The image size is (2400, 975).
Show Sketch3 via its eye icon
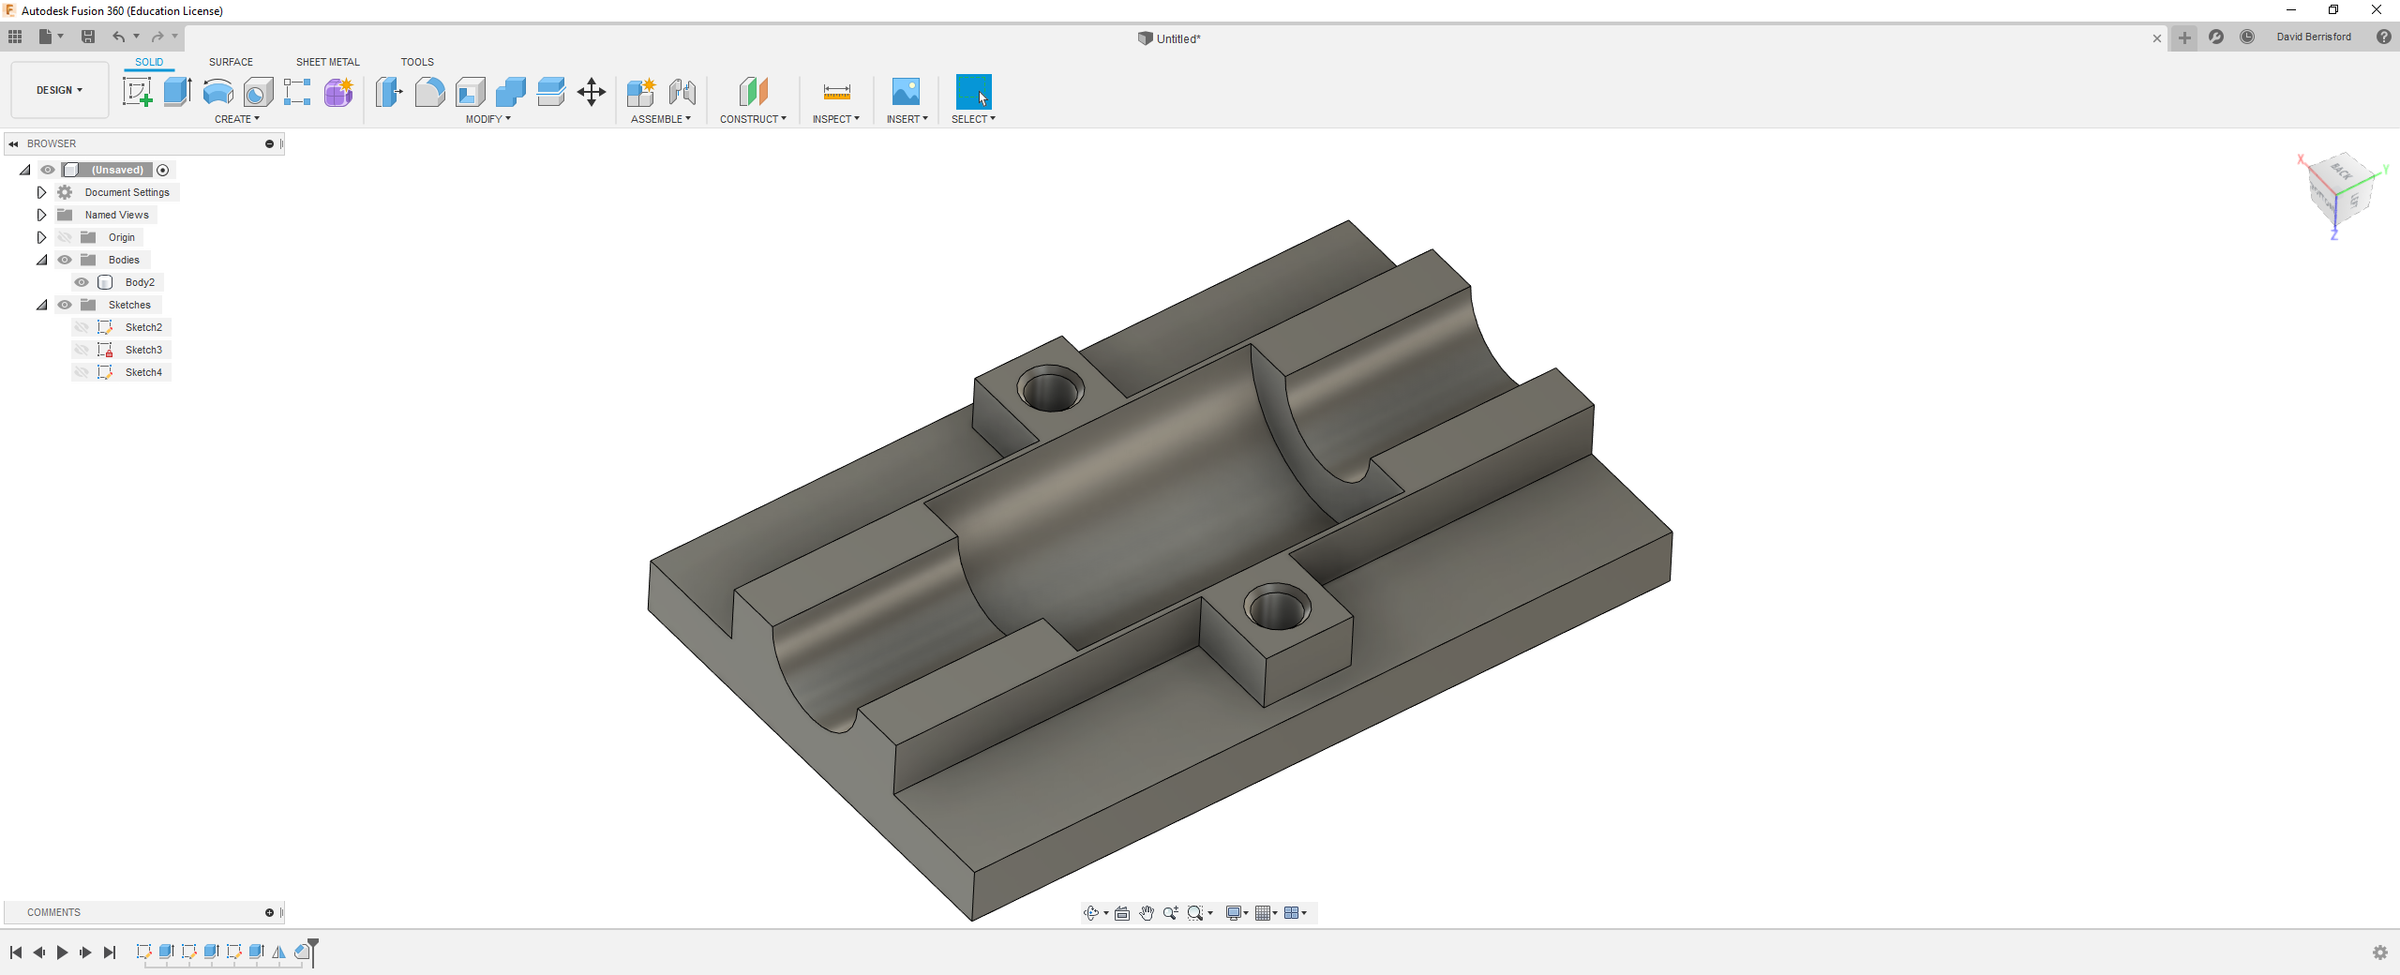click(82, 350)
